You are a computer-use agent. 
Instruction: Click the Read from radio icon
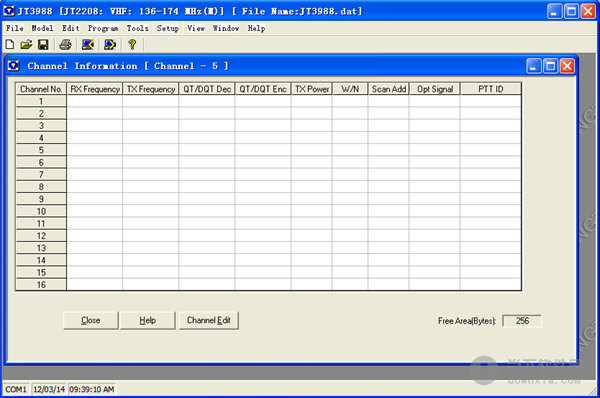point(88,45)
